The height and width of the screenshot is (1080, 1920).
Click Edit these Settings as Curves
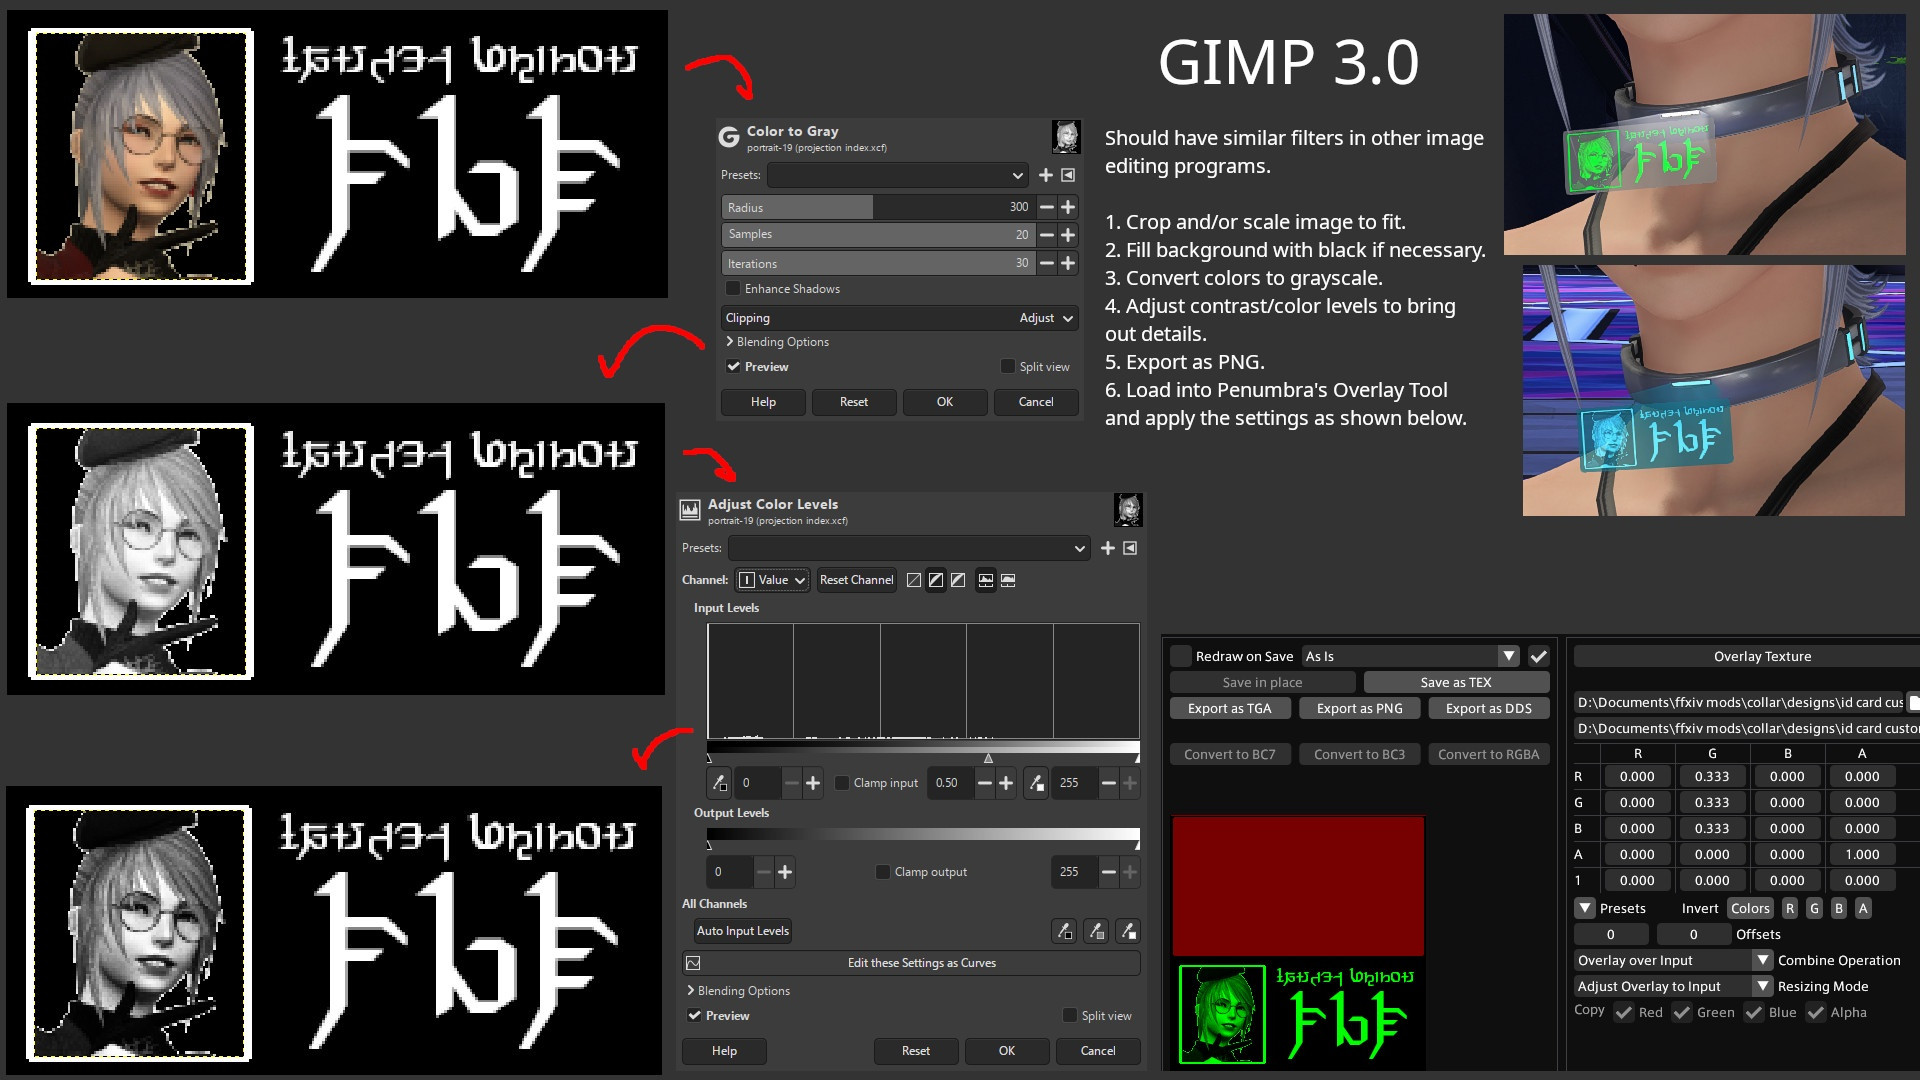tap(911, 963)
